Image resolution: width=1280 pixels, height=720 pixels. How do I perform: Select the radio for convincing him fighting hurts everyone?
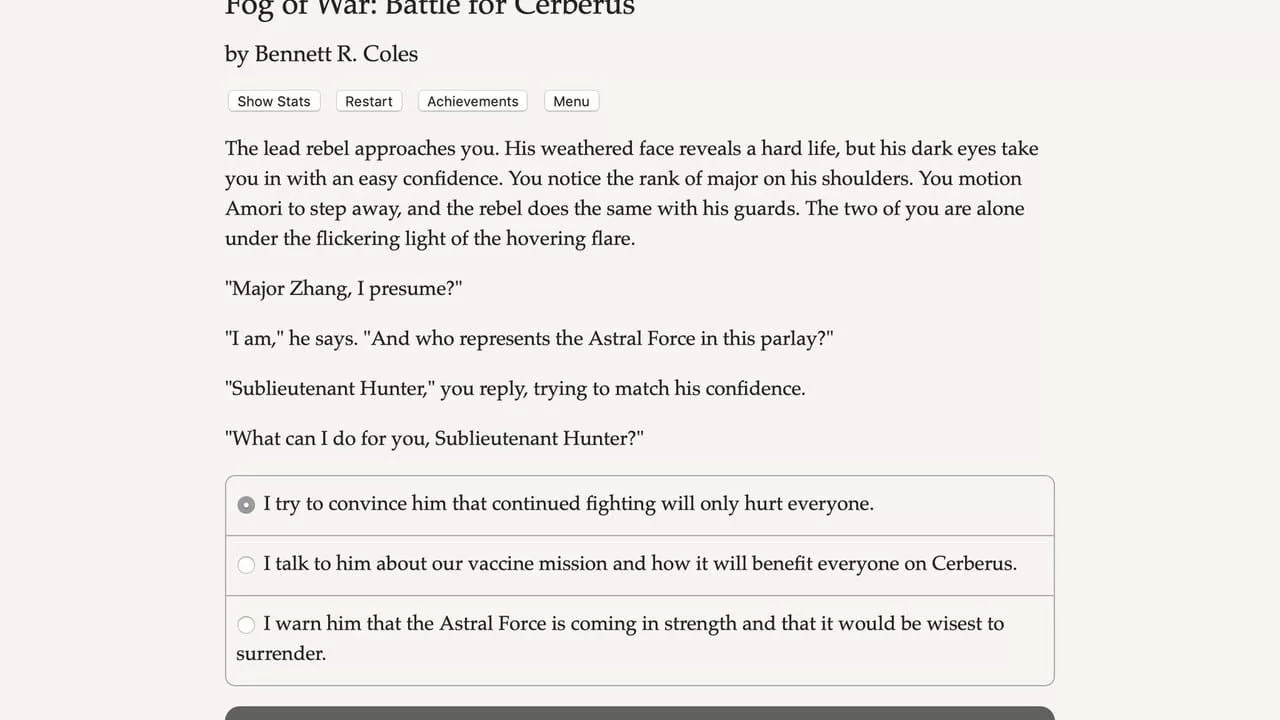tap(246, 505)
